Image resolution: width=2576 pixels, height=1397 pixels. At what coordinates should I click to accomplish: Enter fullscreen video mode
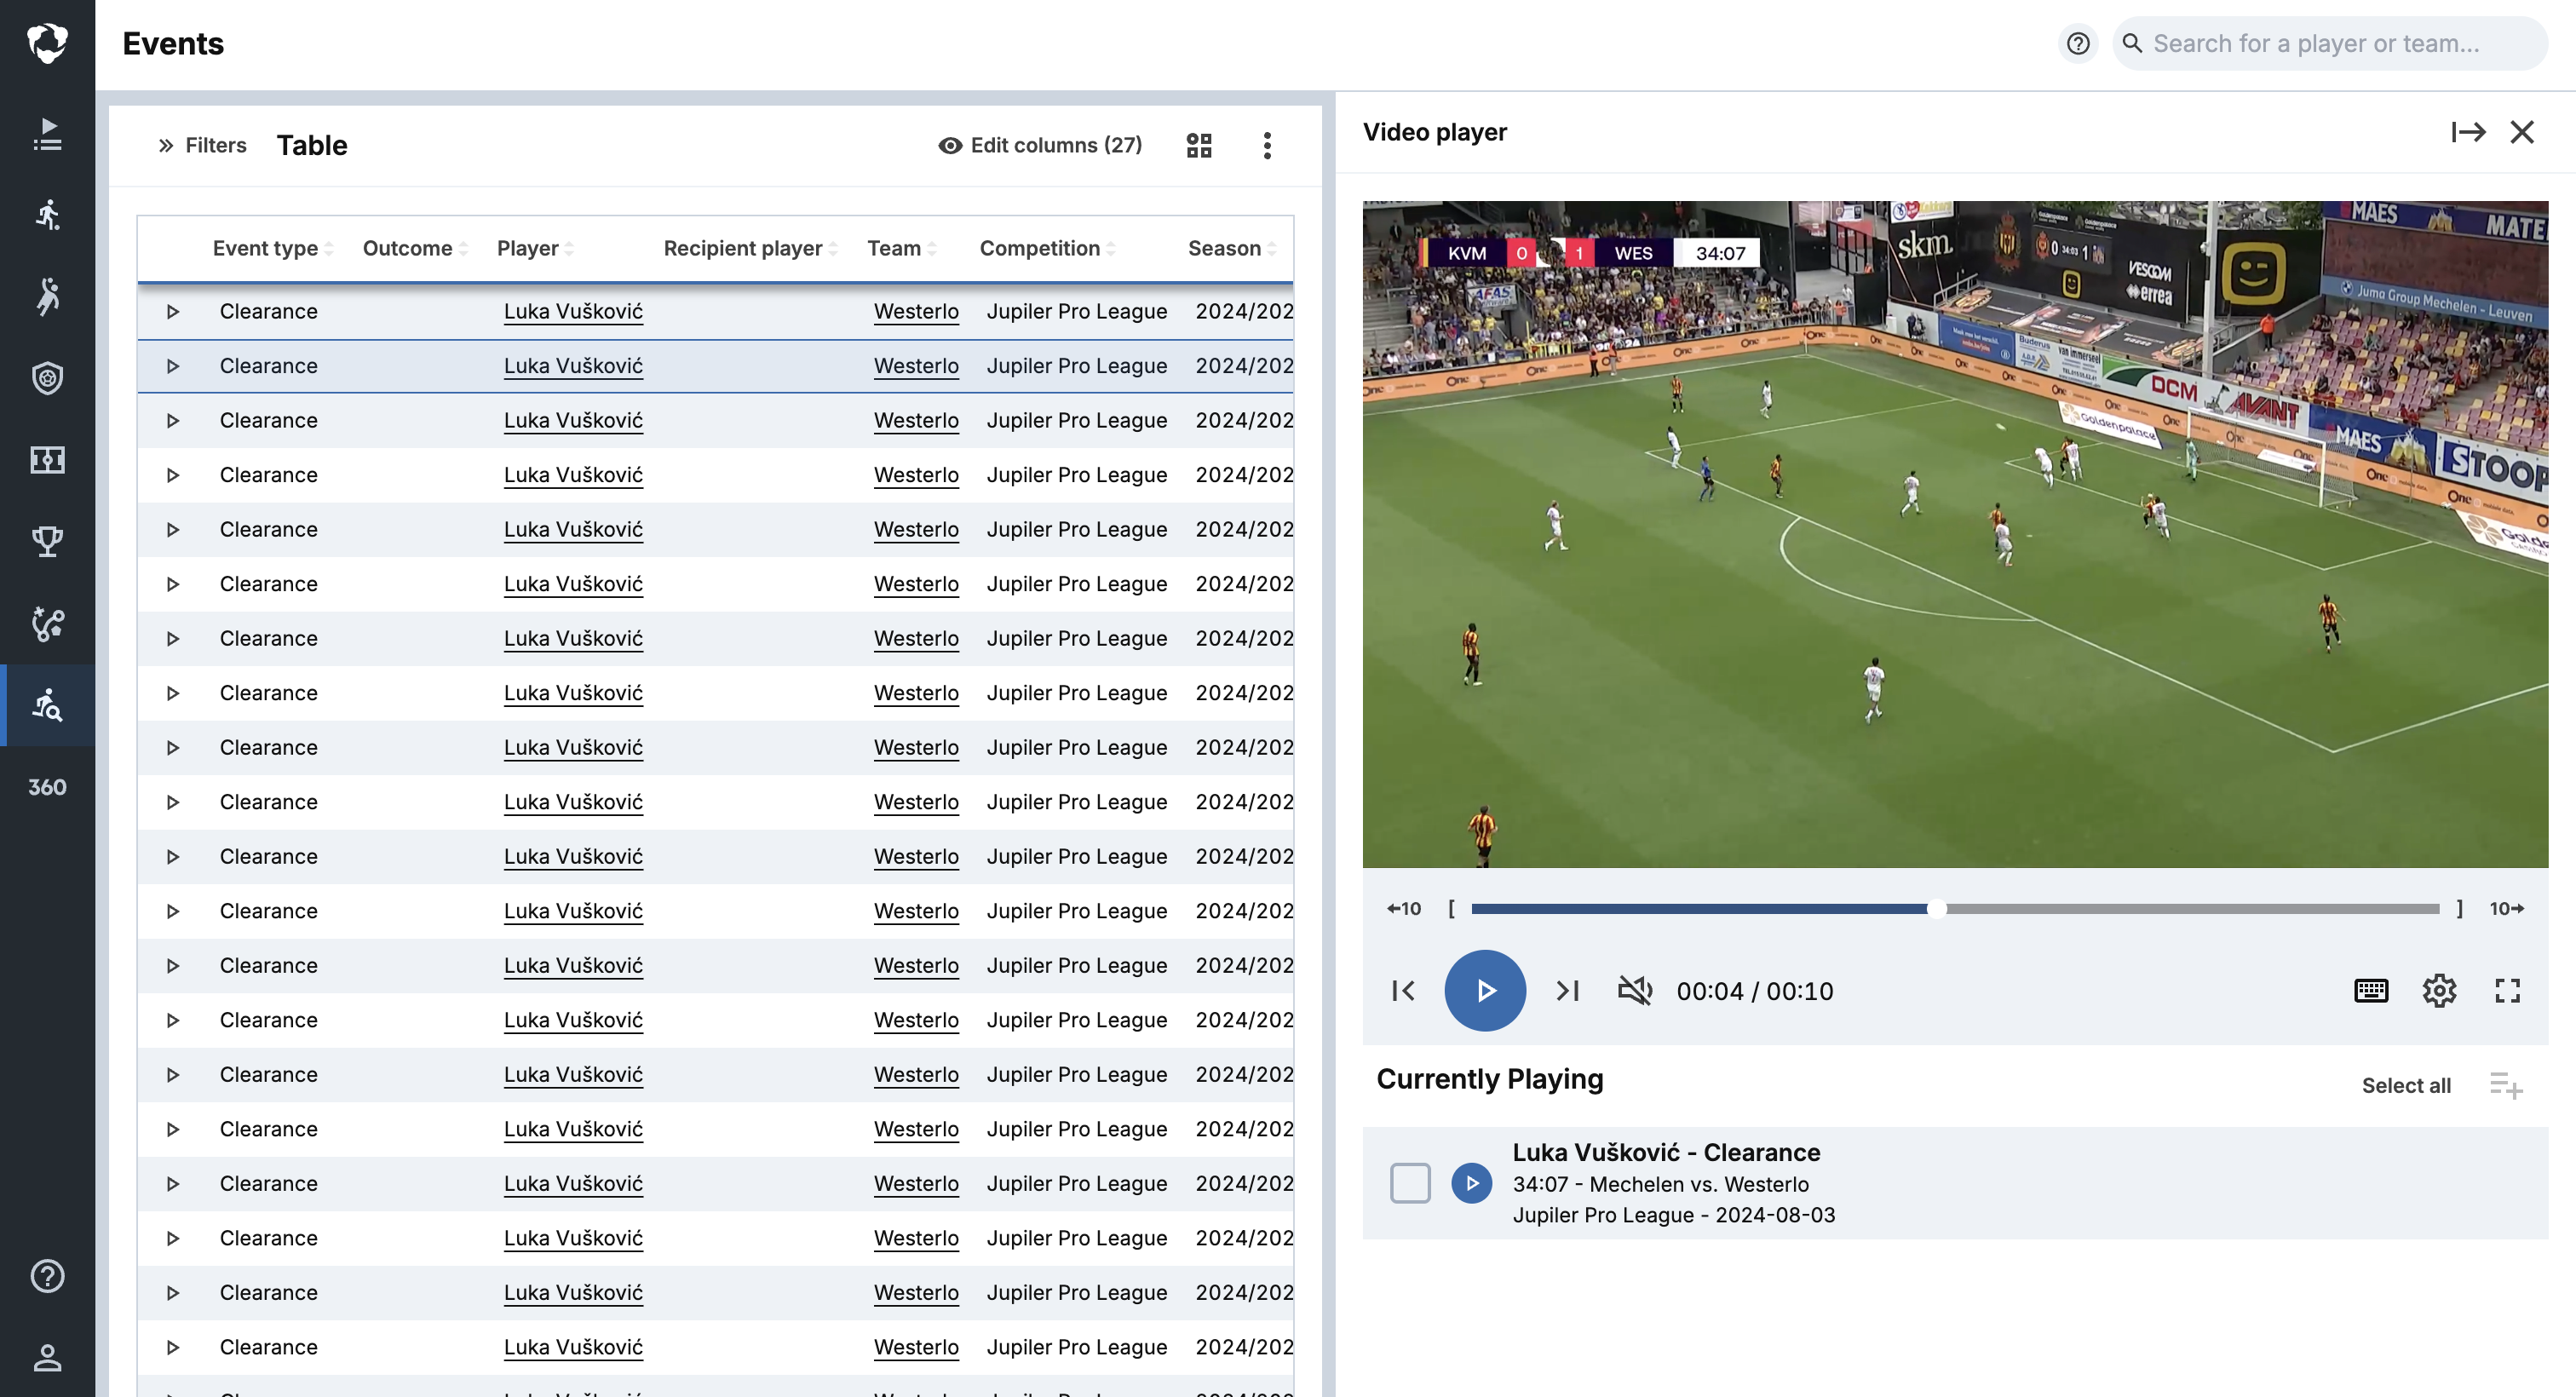click(x=2507, y=990)
